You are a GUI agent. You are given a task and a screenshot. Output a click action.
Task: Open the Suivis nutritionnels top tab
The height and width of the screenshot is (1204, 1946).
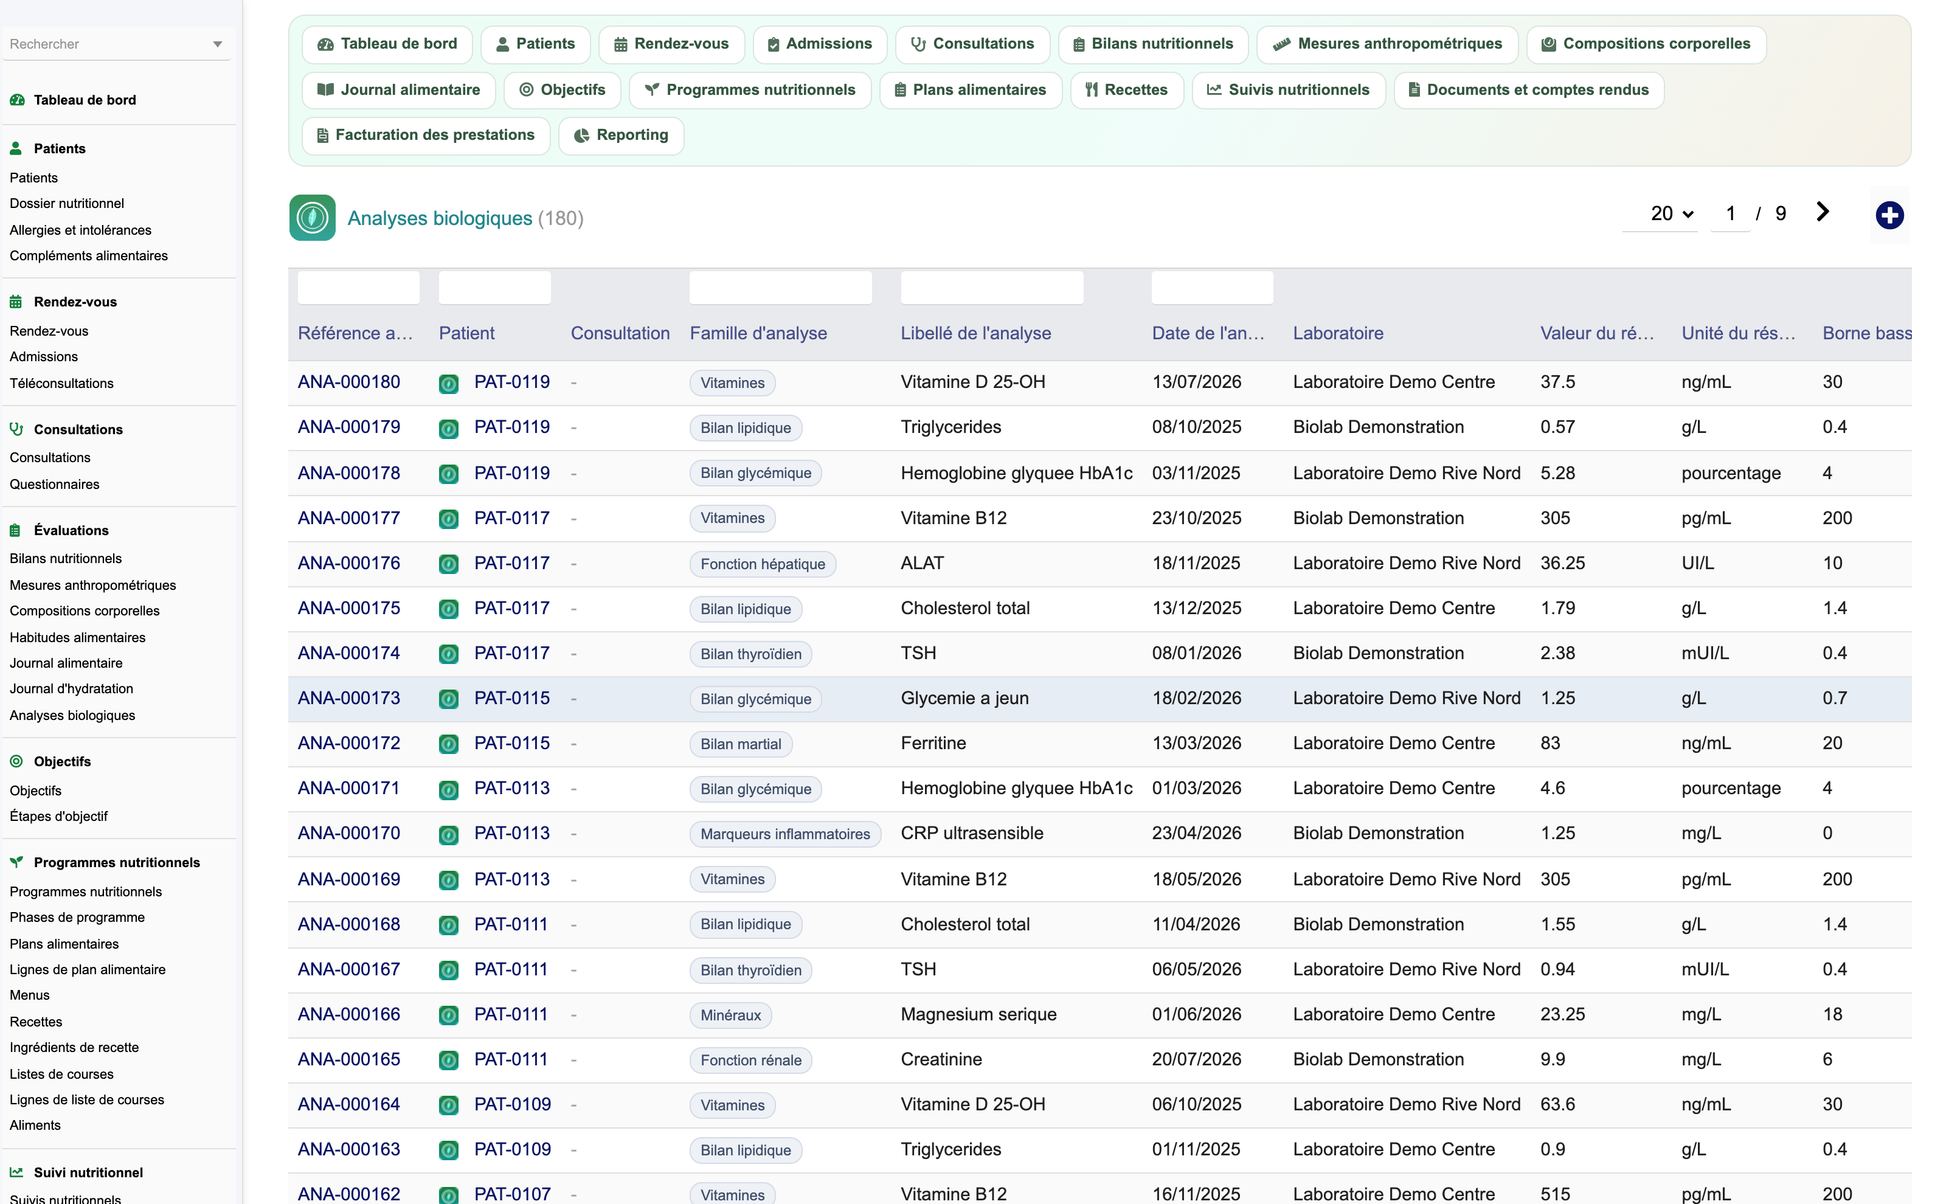coord(1288,90)
